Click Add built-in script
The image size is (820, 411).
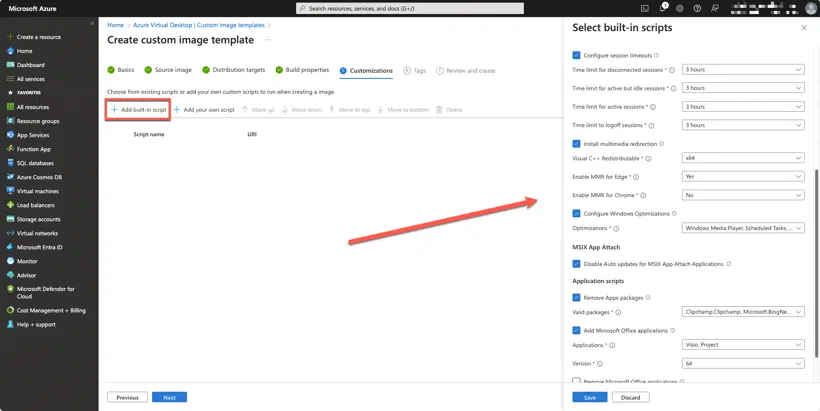pyautogui.click(x=139, y=110)
